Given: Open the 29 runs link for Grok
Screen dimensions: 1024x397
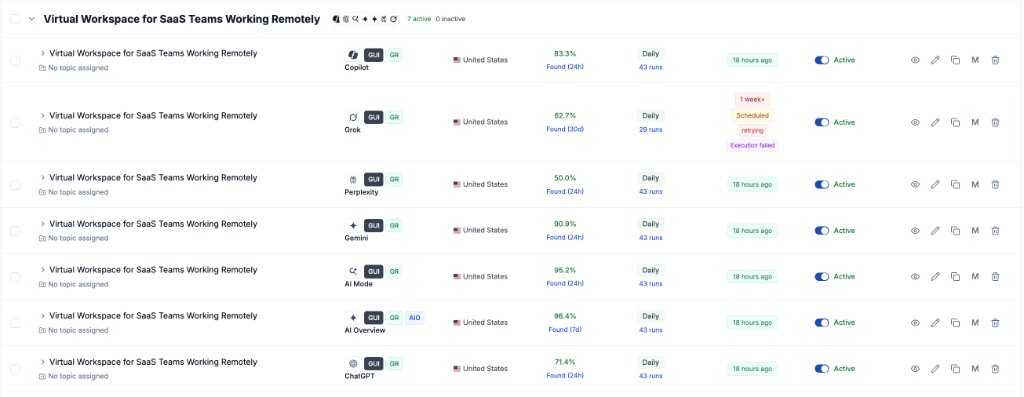Looking at the screenshot, I should point(650,129).
